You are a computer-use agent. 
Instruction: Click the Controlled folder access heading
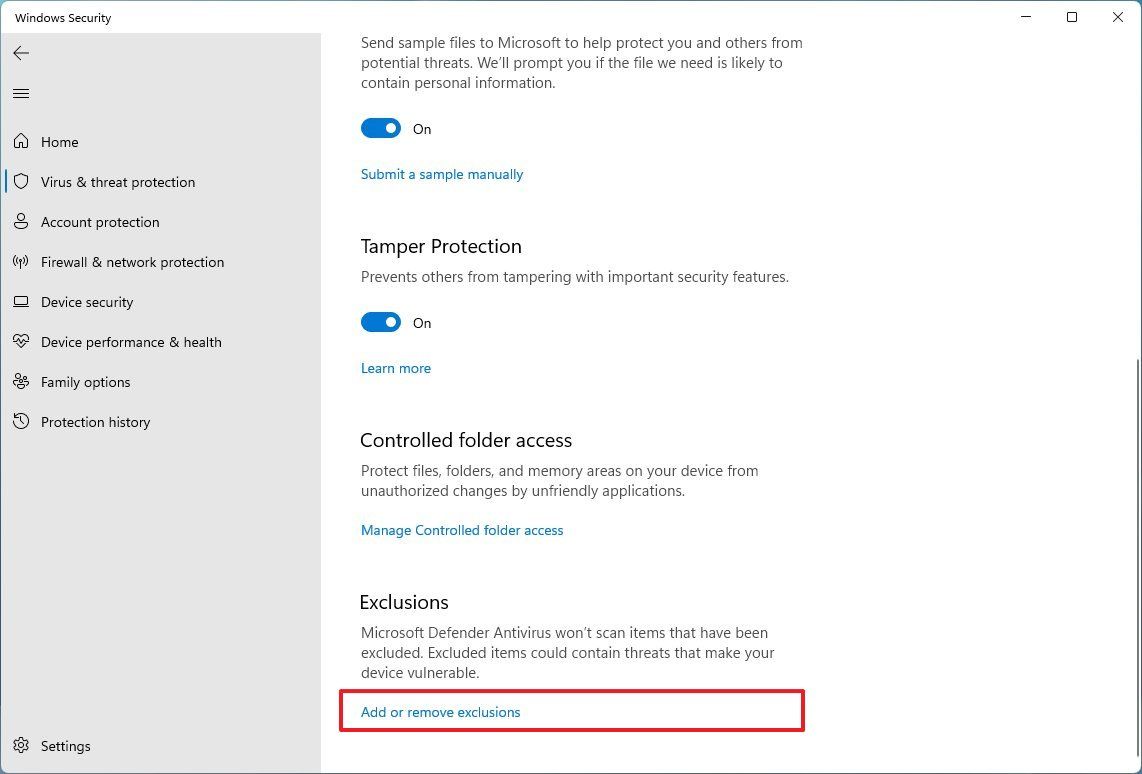pos(466,440)
